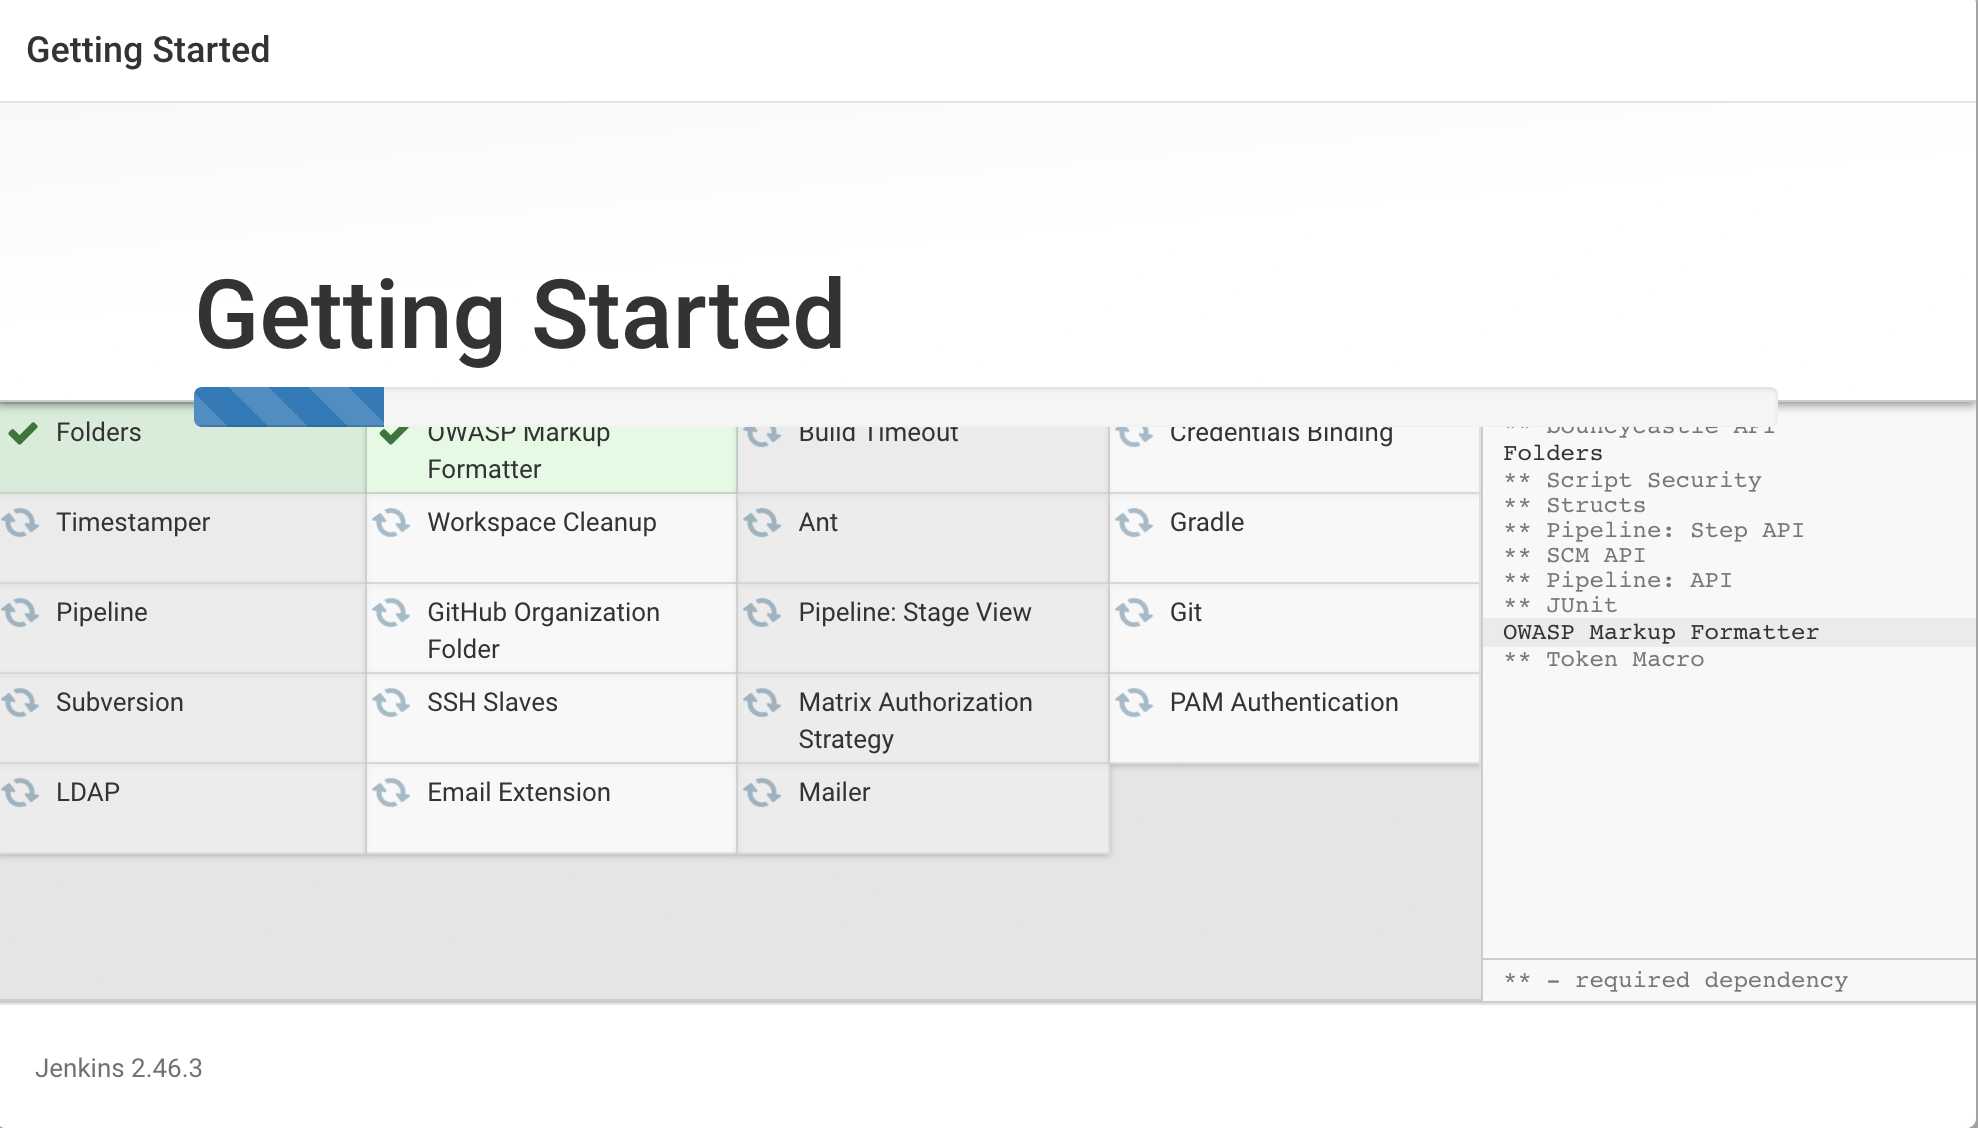Click the pending sync icon next to Timestamper
The image size is (1978, 1128).
point(20,522)
